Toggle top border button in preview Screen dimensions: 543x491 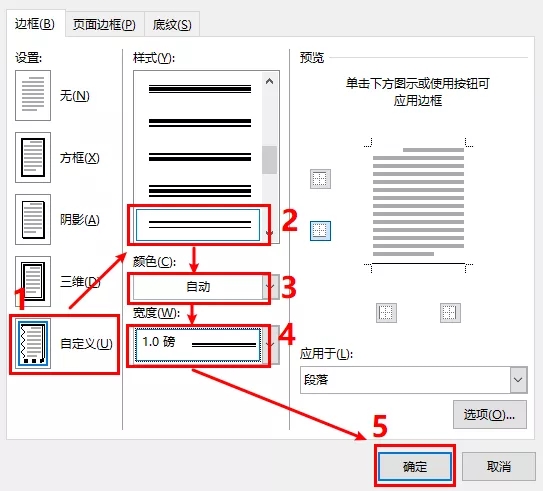320,179
